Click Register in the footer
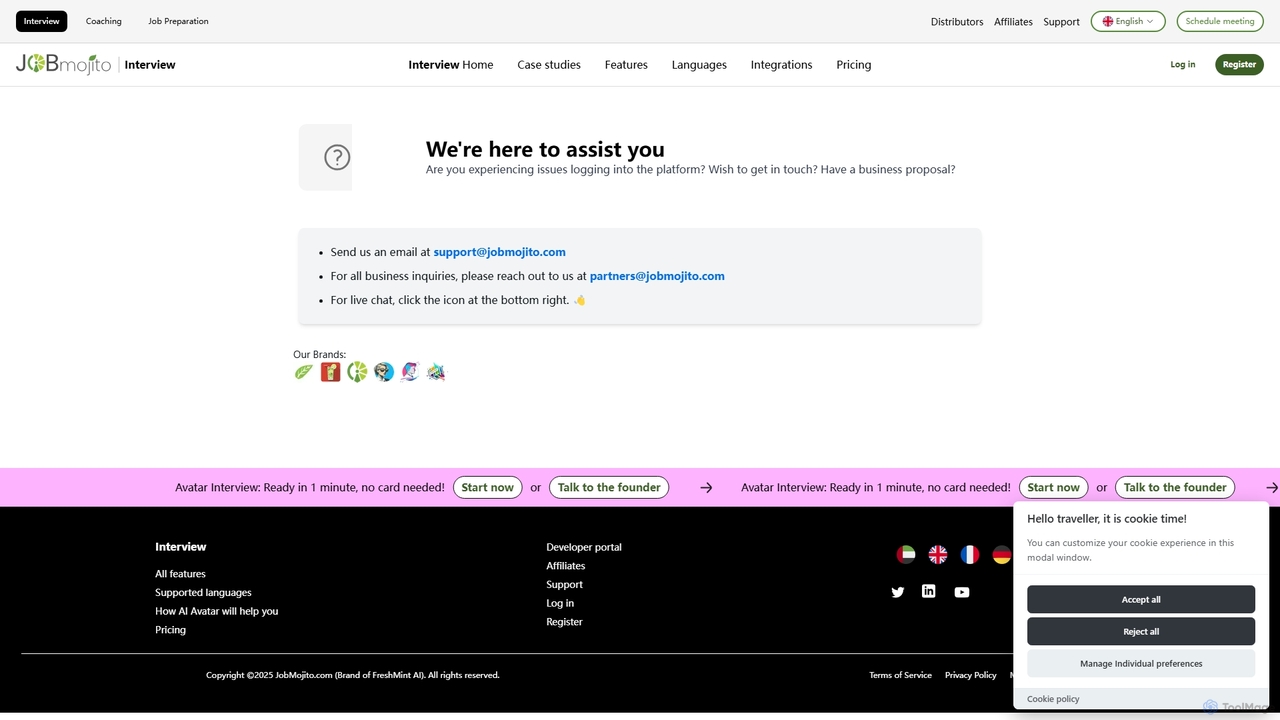Viewport: 1280px width, 720px height. point(564,622)
